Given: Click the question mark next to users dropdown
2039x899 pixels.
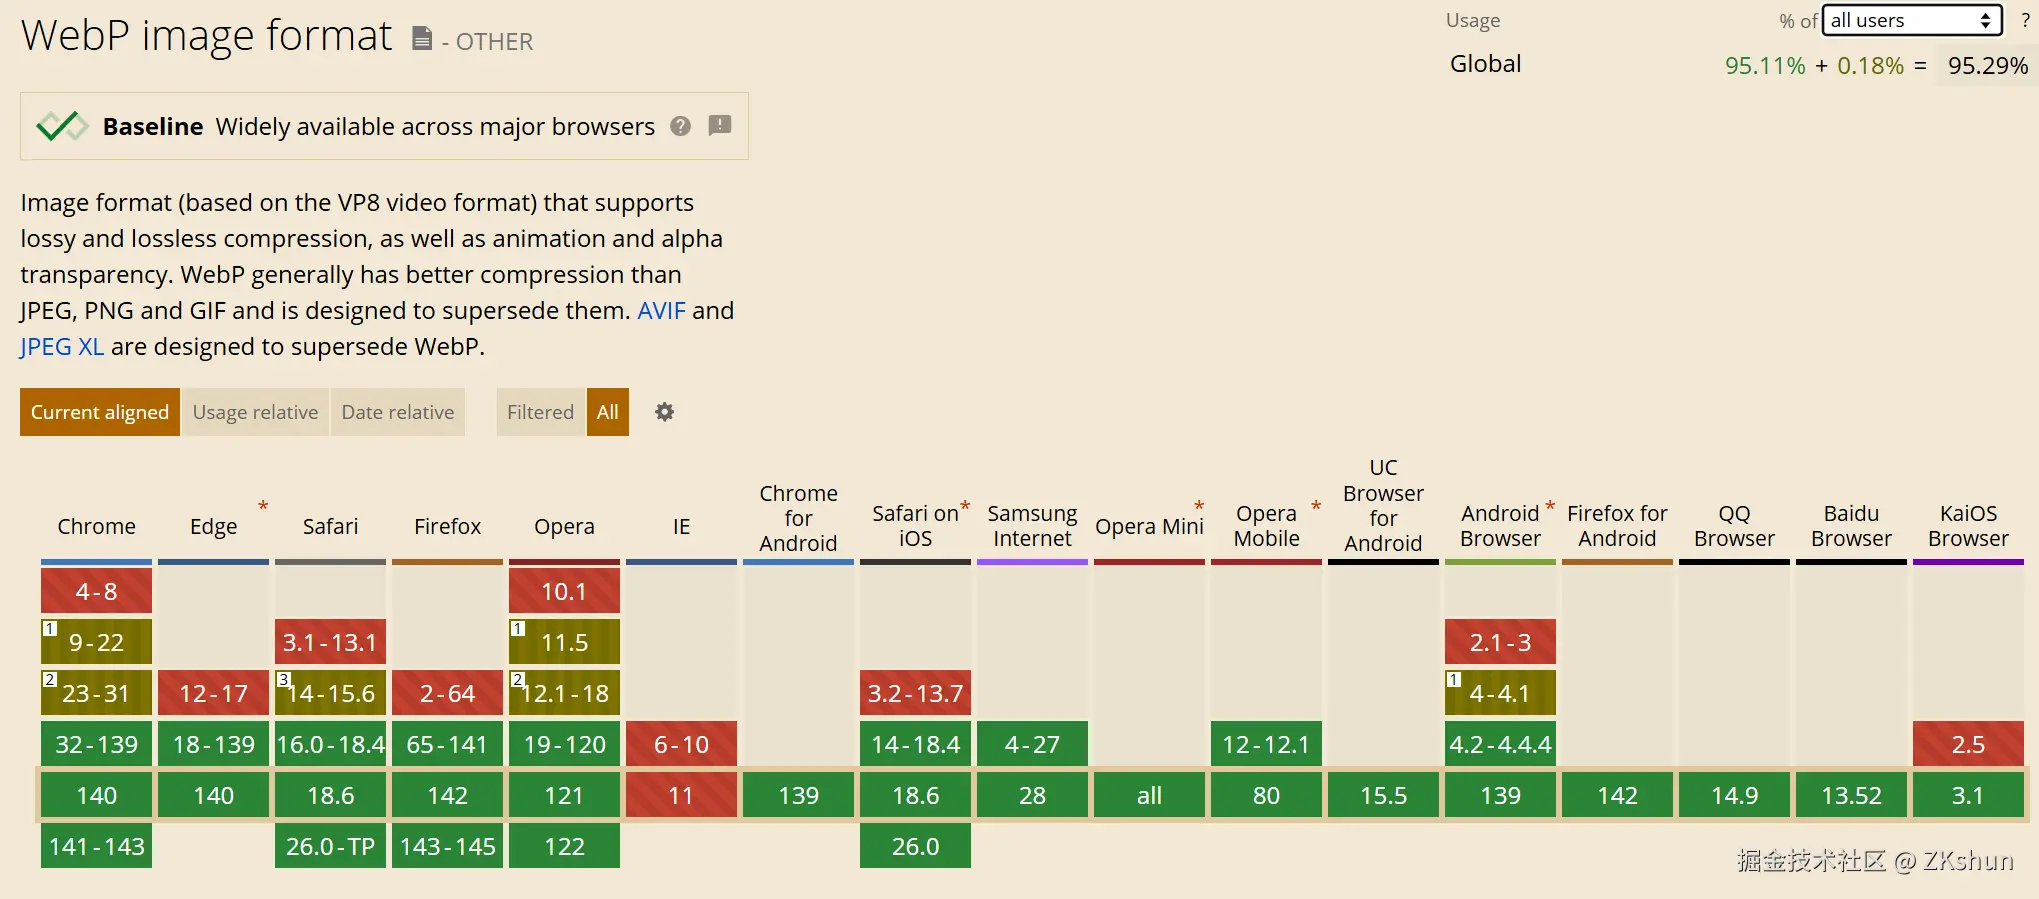Looking at the screenshot, I should [x=2025, y=20].
